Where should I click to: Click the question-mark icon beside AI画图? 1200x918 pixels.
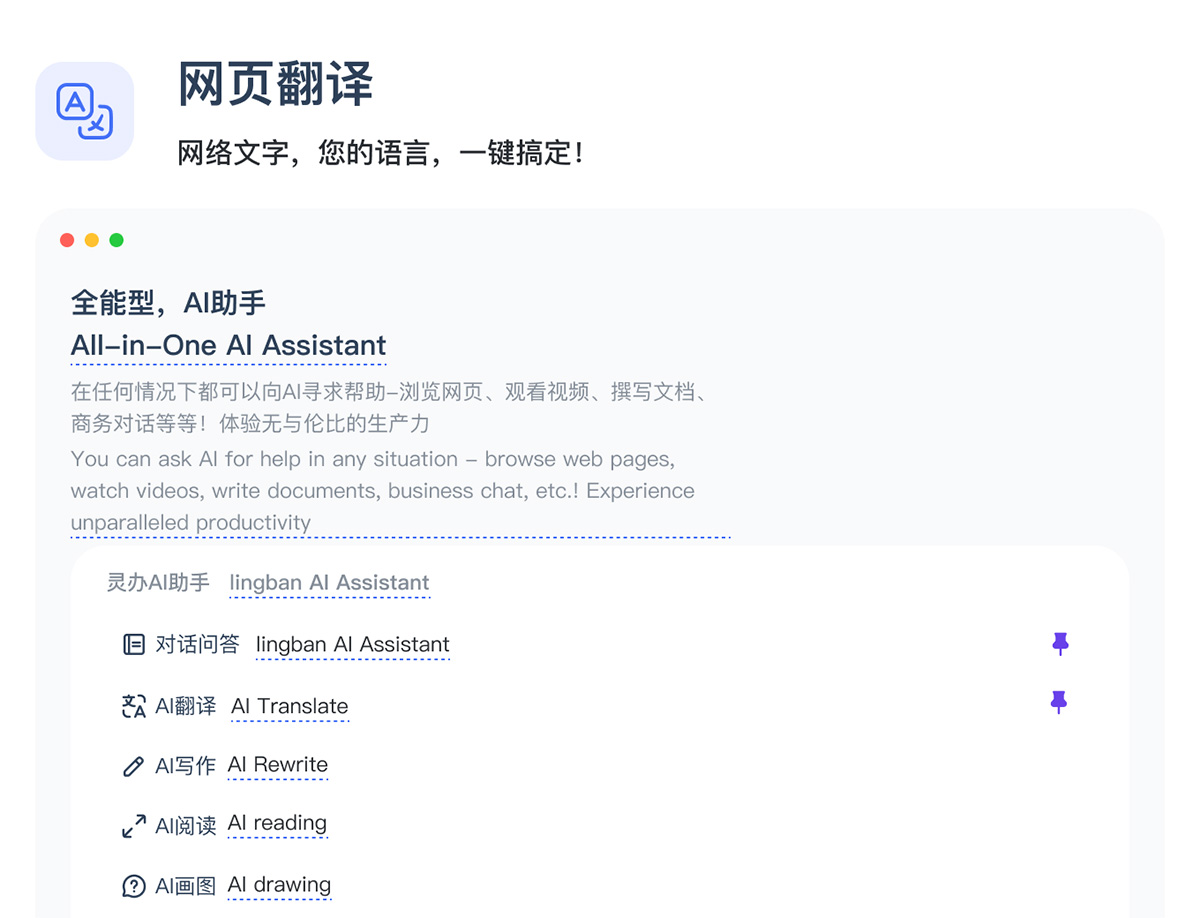click(x=133, y=885)
